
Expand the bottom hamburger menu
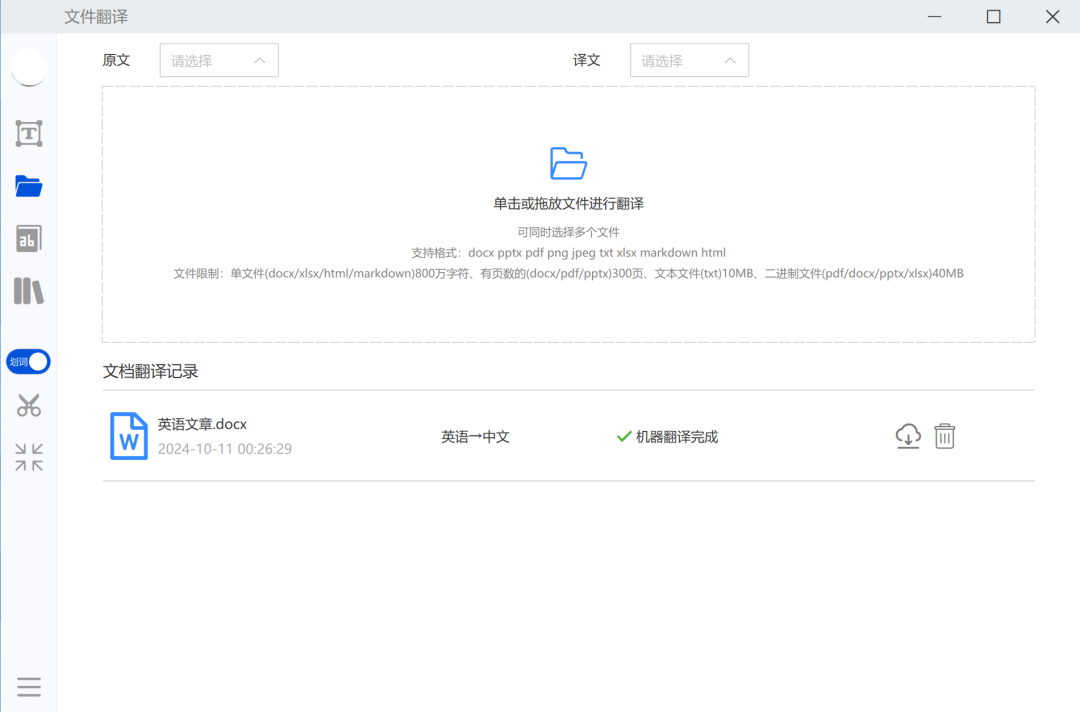coord(28,687)
